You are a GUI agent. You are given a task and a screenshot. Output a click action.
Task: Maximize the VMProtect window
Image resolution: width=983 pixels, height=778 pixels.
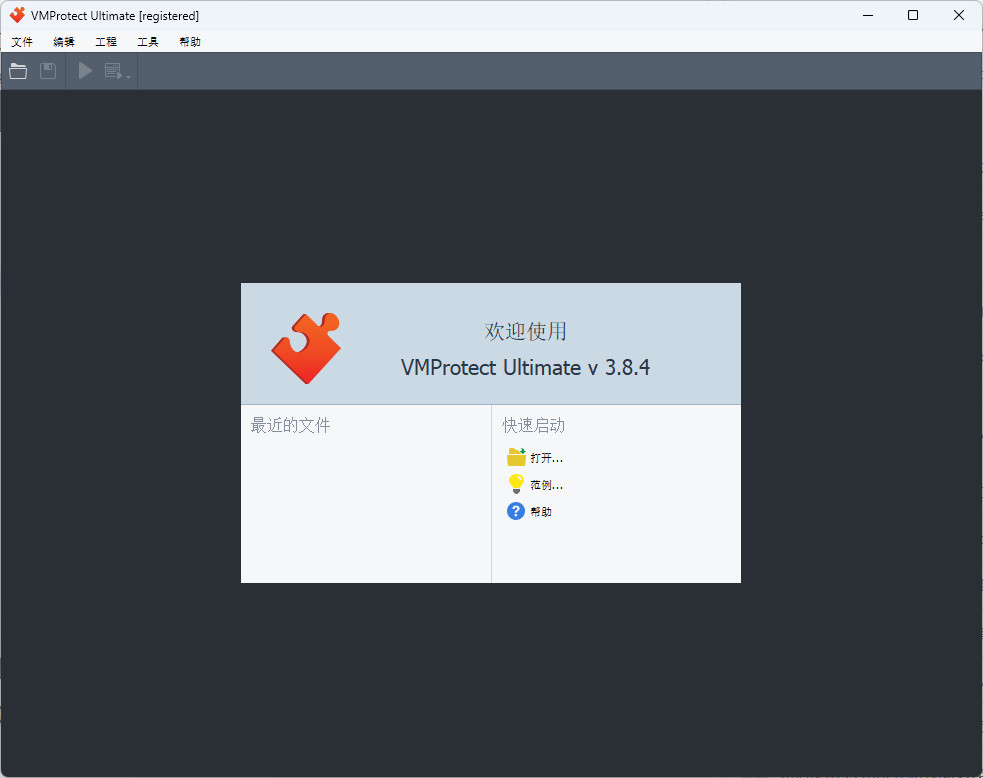(913, 15)
